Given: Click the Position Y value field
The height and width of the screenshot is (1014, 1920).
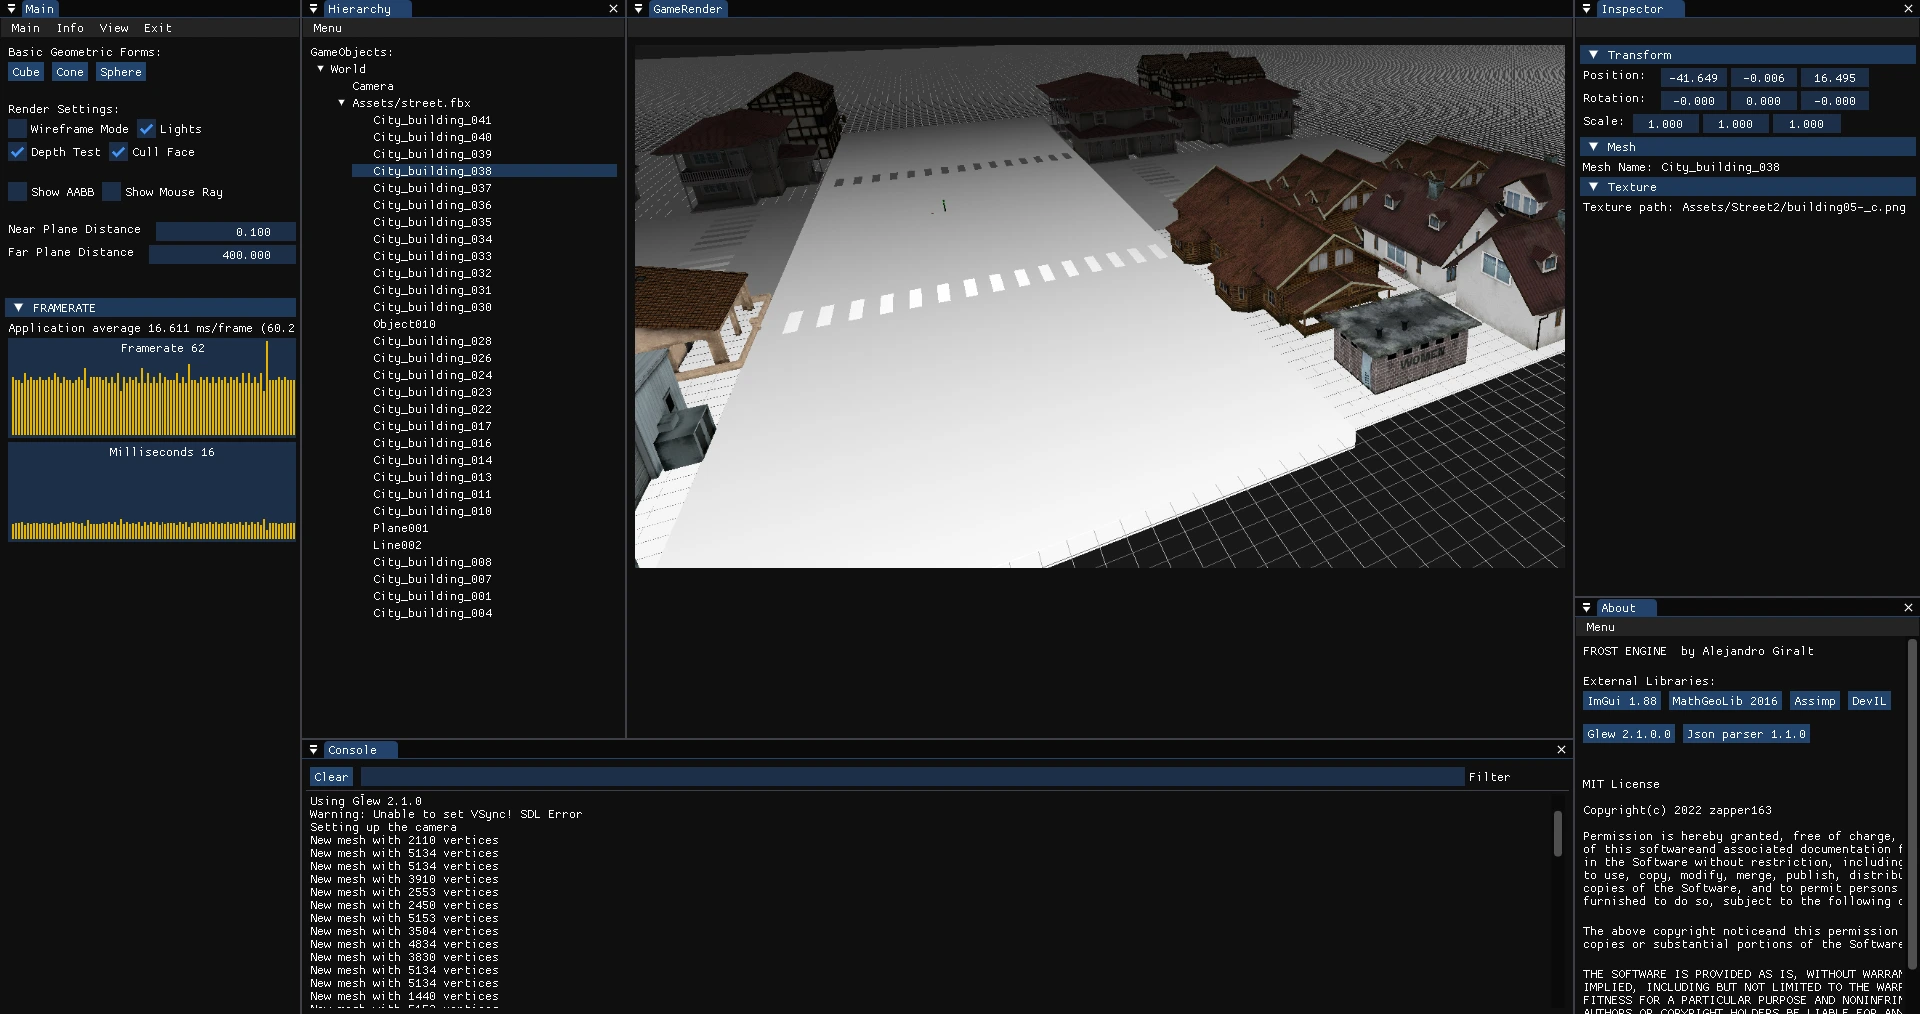Looking at the screenshot, I should pyautogui.click(x=1764, y=78).
